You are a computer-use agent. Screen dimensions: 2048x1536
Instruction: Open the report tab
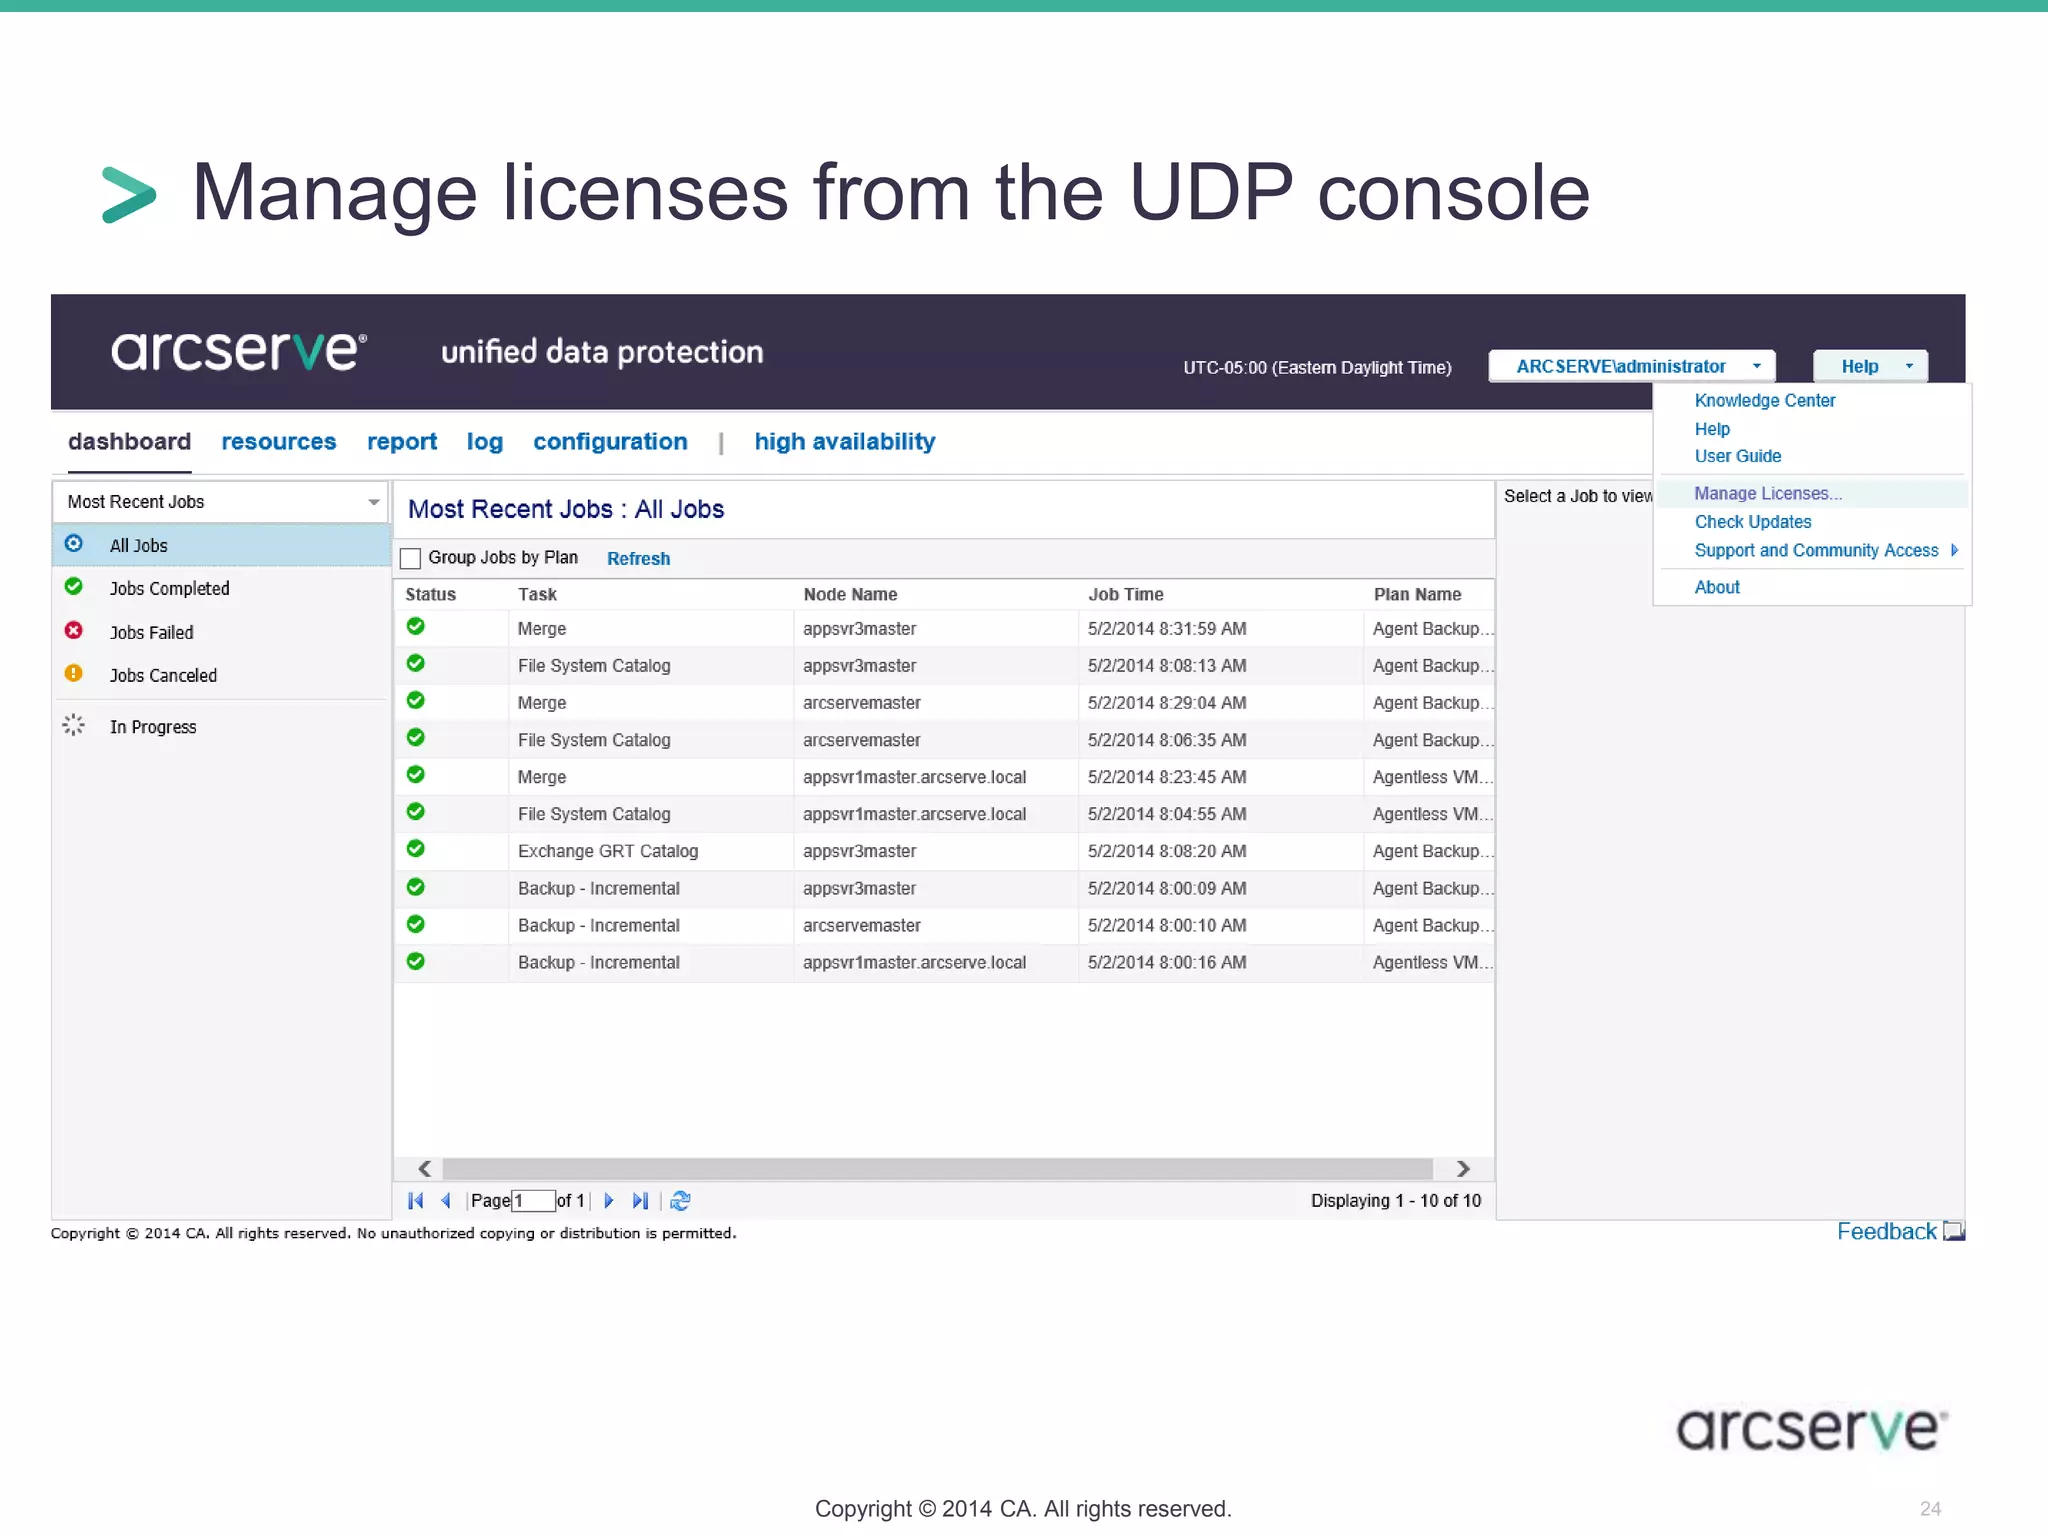point(402,442)
